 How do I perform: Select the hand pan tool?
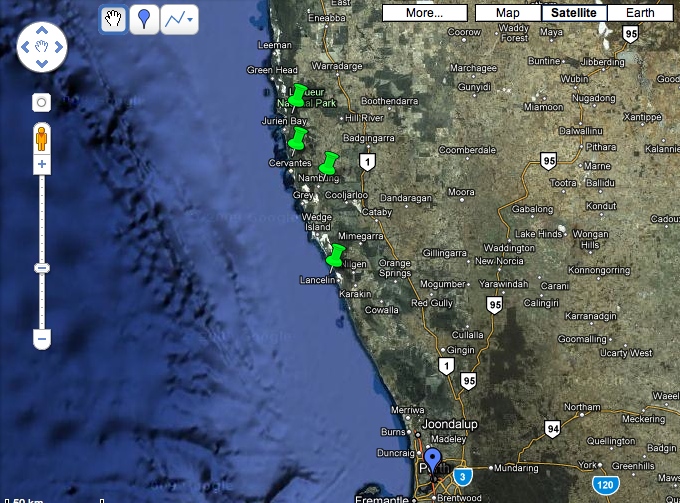[113, 19]
